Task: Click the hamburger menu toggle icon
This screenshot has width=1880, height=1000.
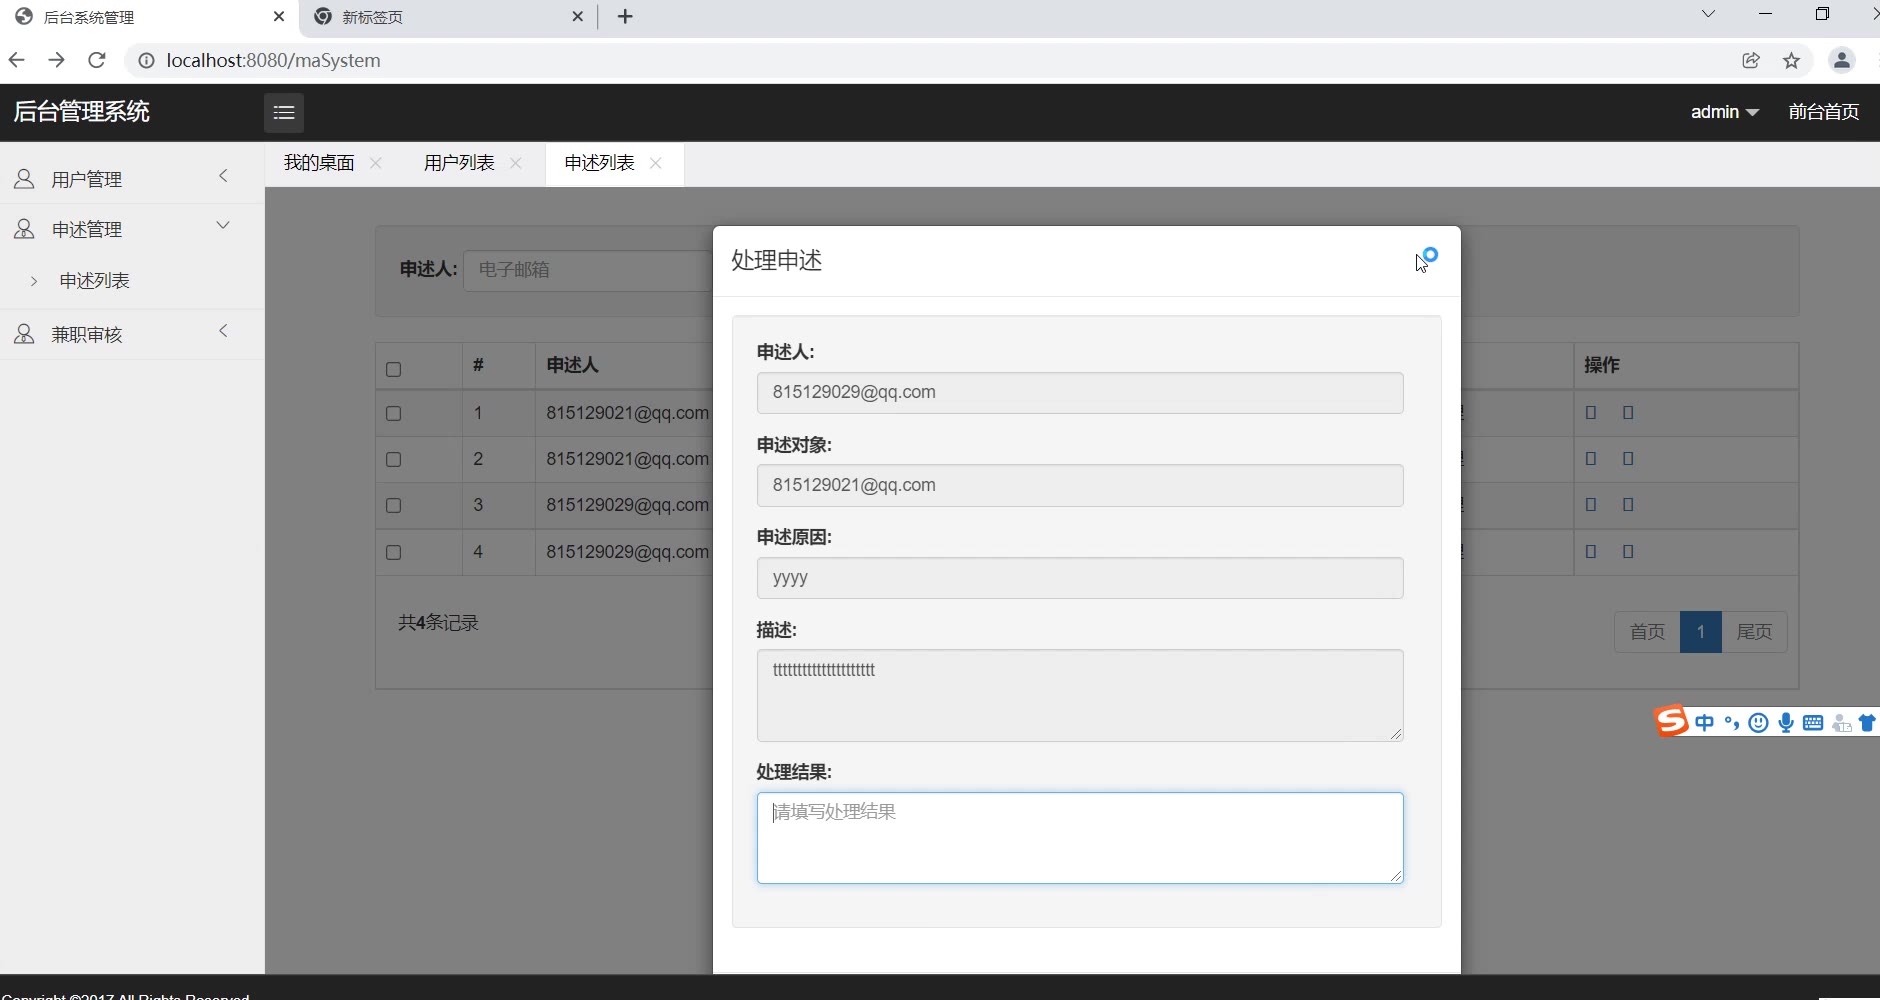Action: point(284,112)
